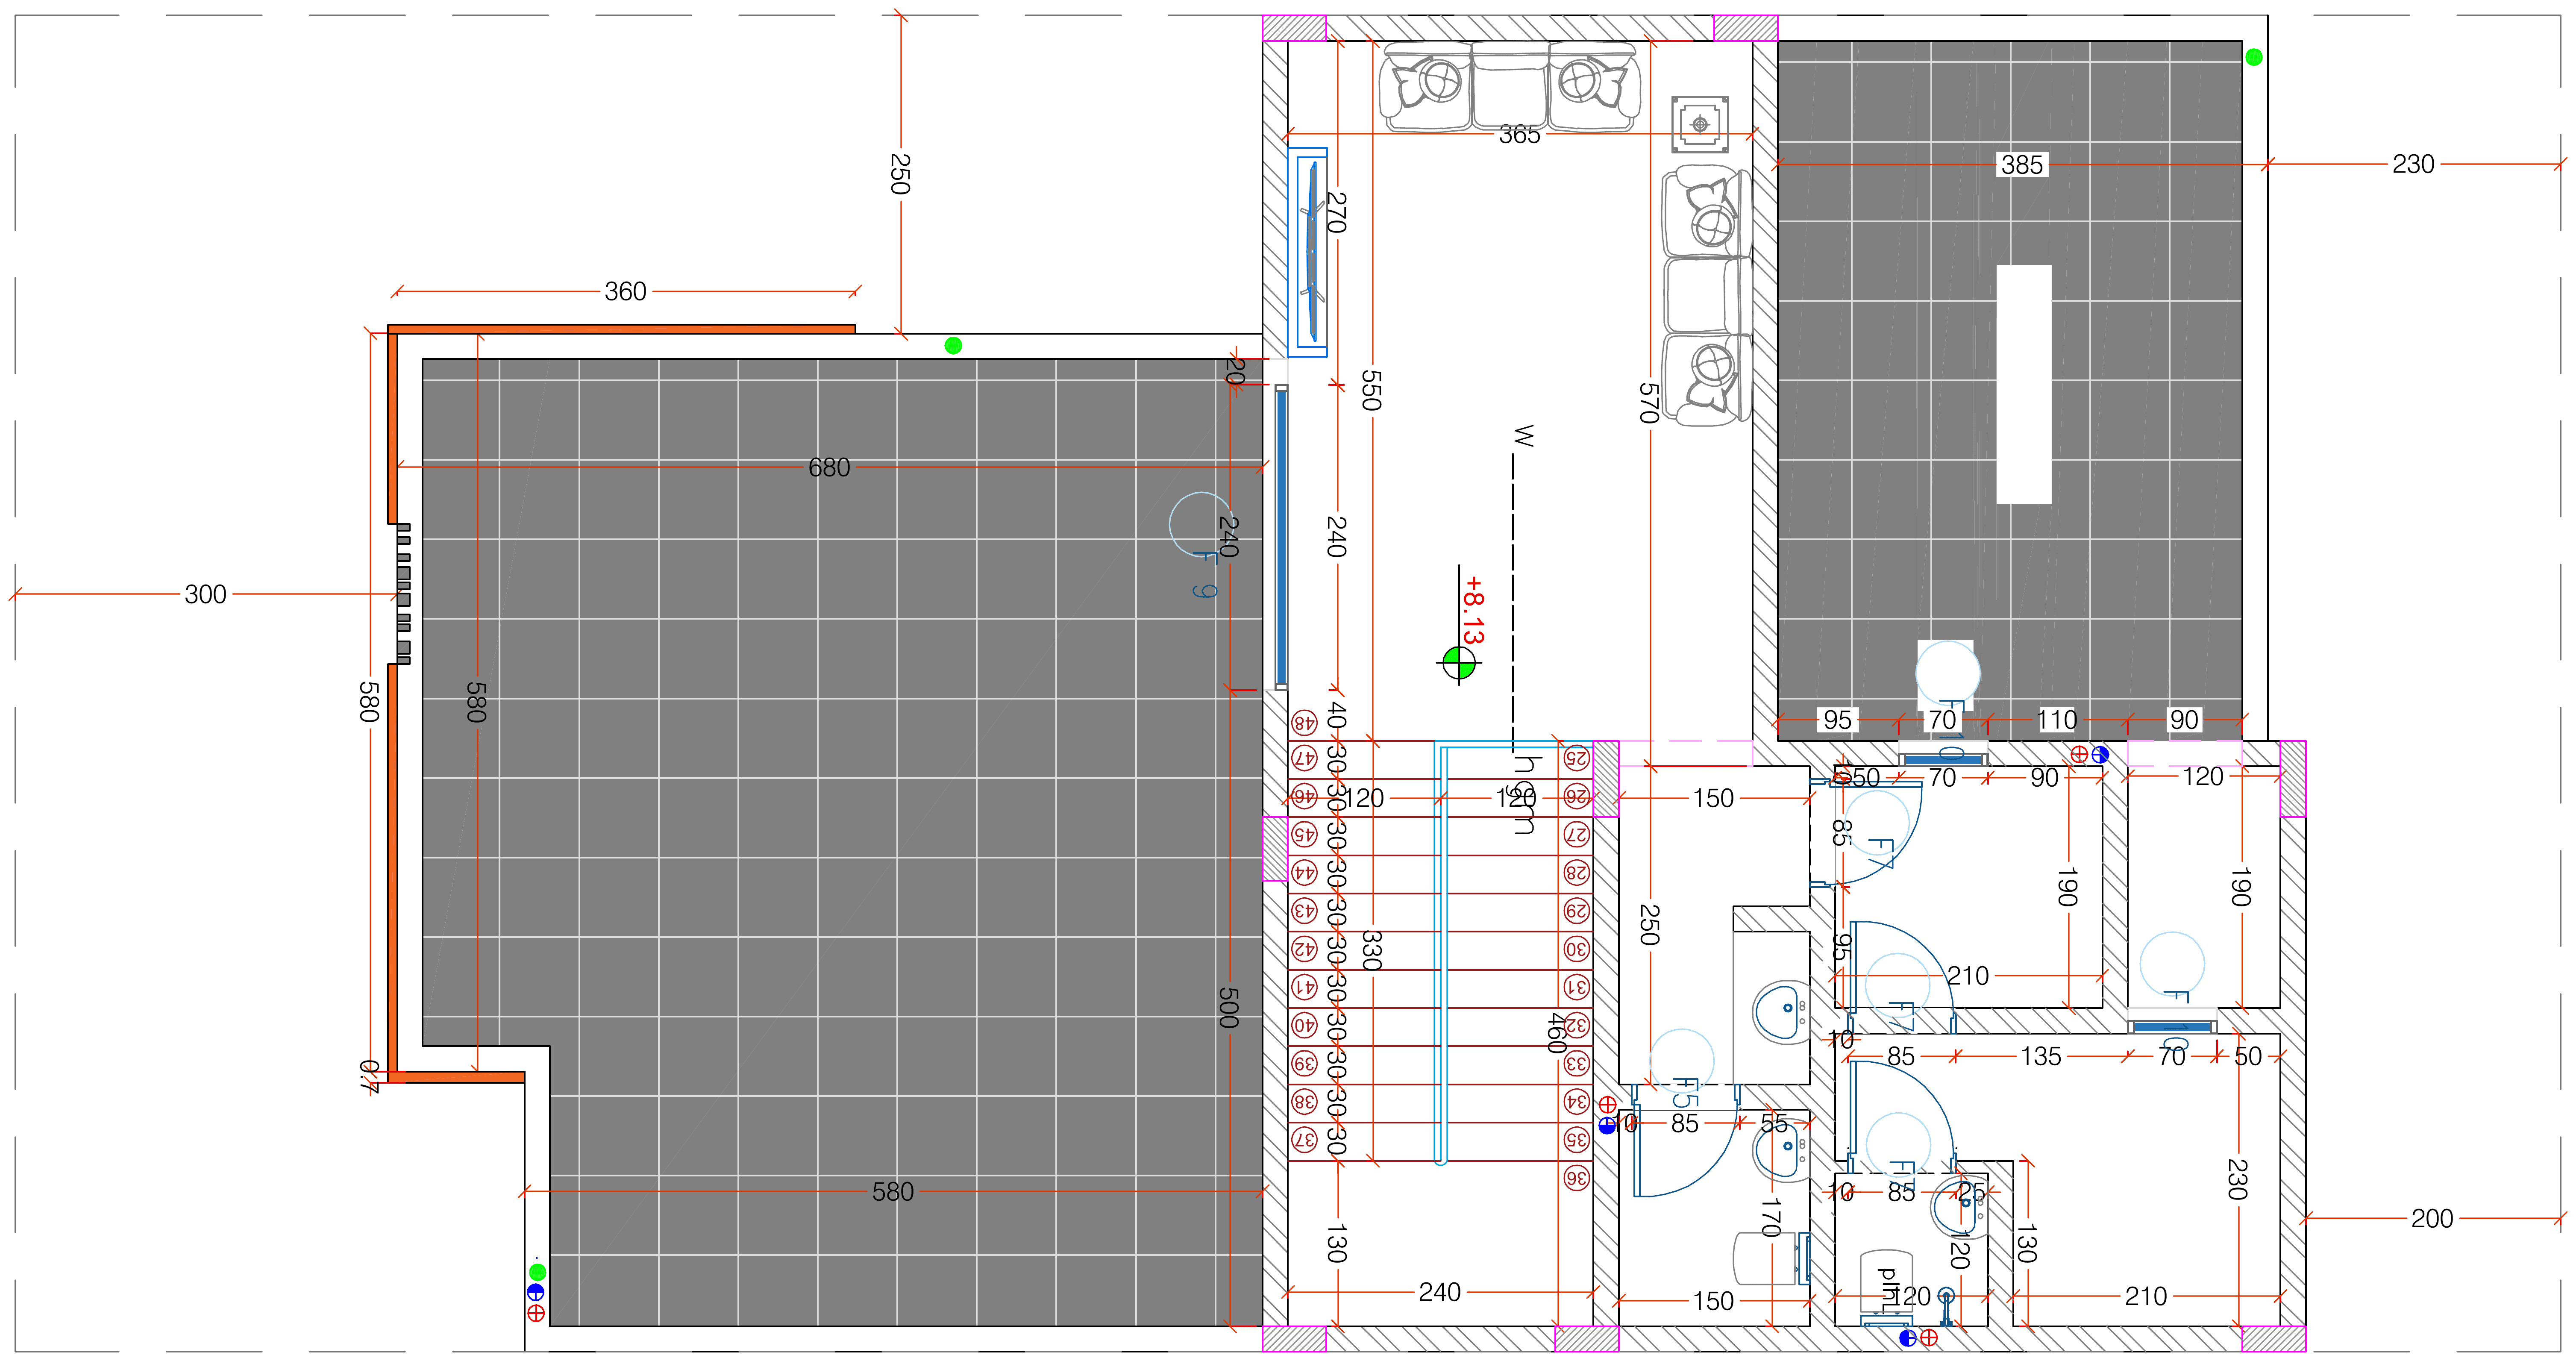
Task: Click the 270 dimension text
Action: point(1337,212)
